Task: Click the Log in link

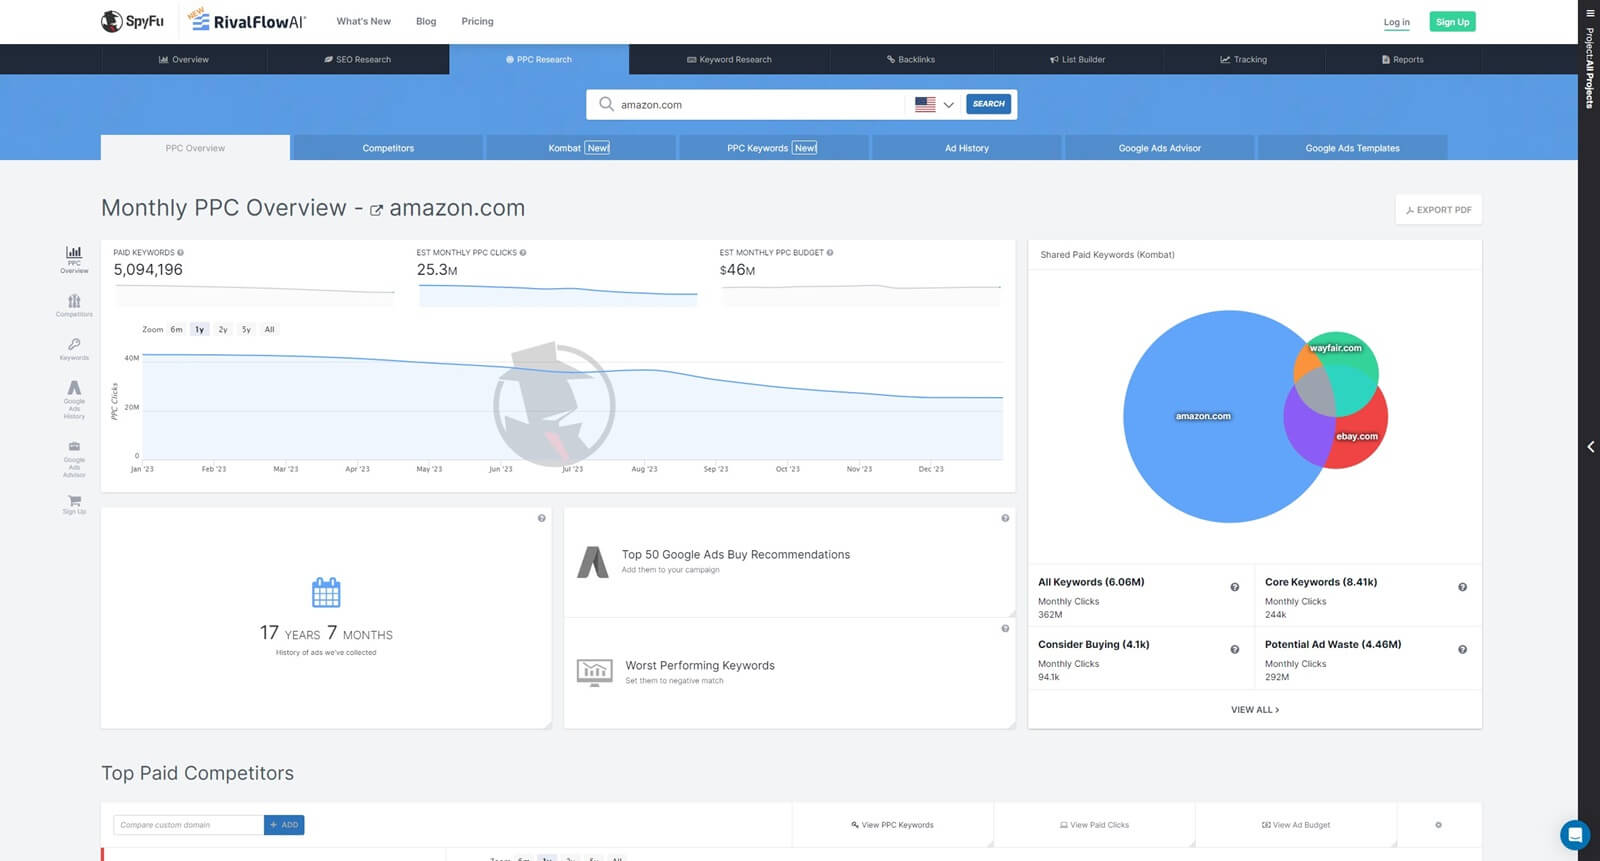Action: [1396, 22]
